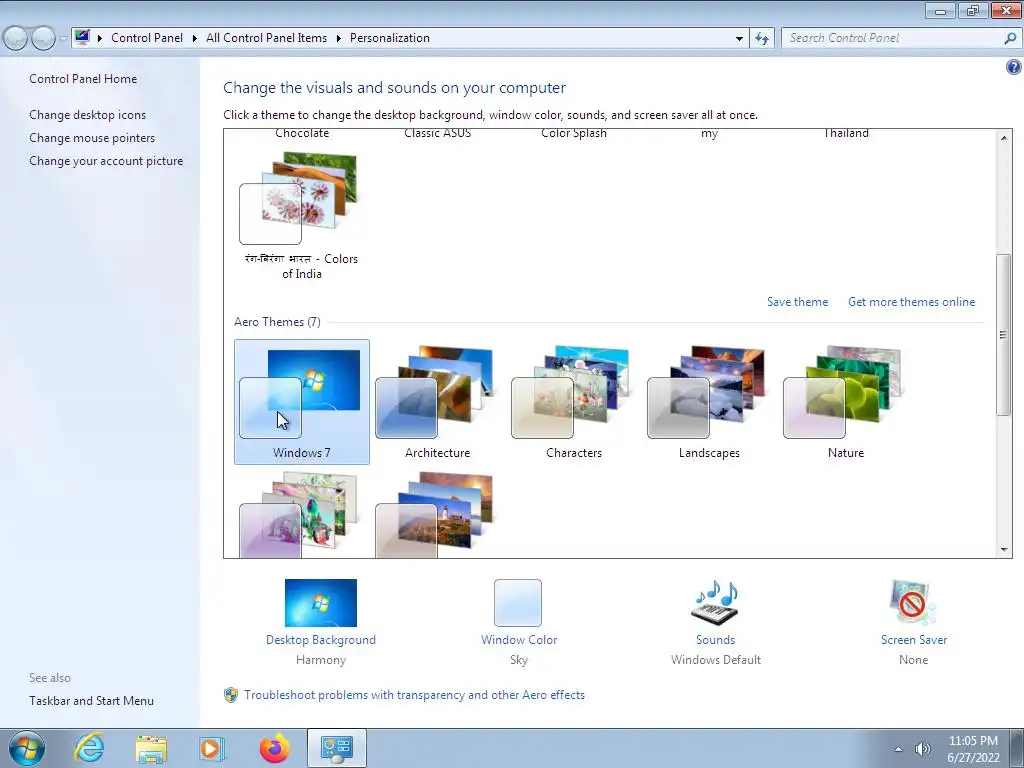Click Windows Default under Sounds
1024x768 pixels.
[715, 660]
